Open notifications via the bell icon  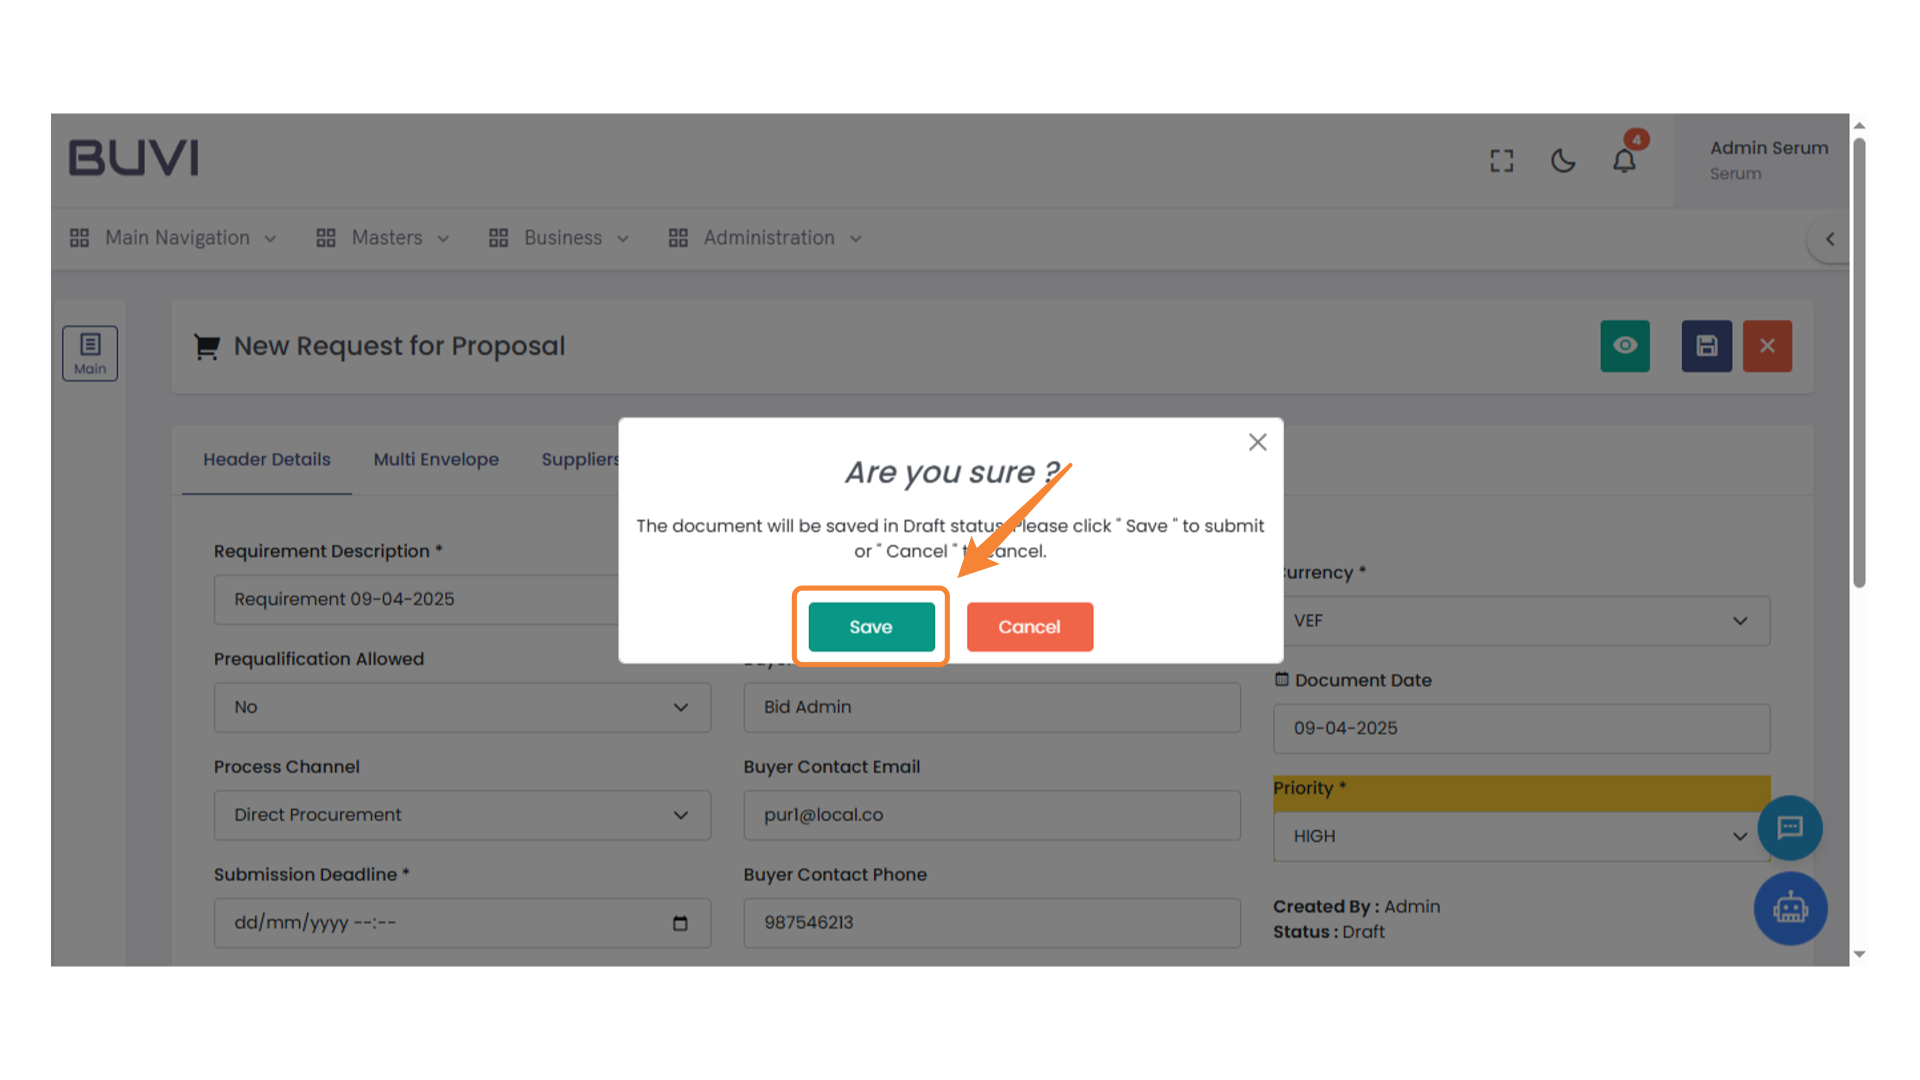1624,161
